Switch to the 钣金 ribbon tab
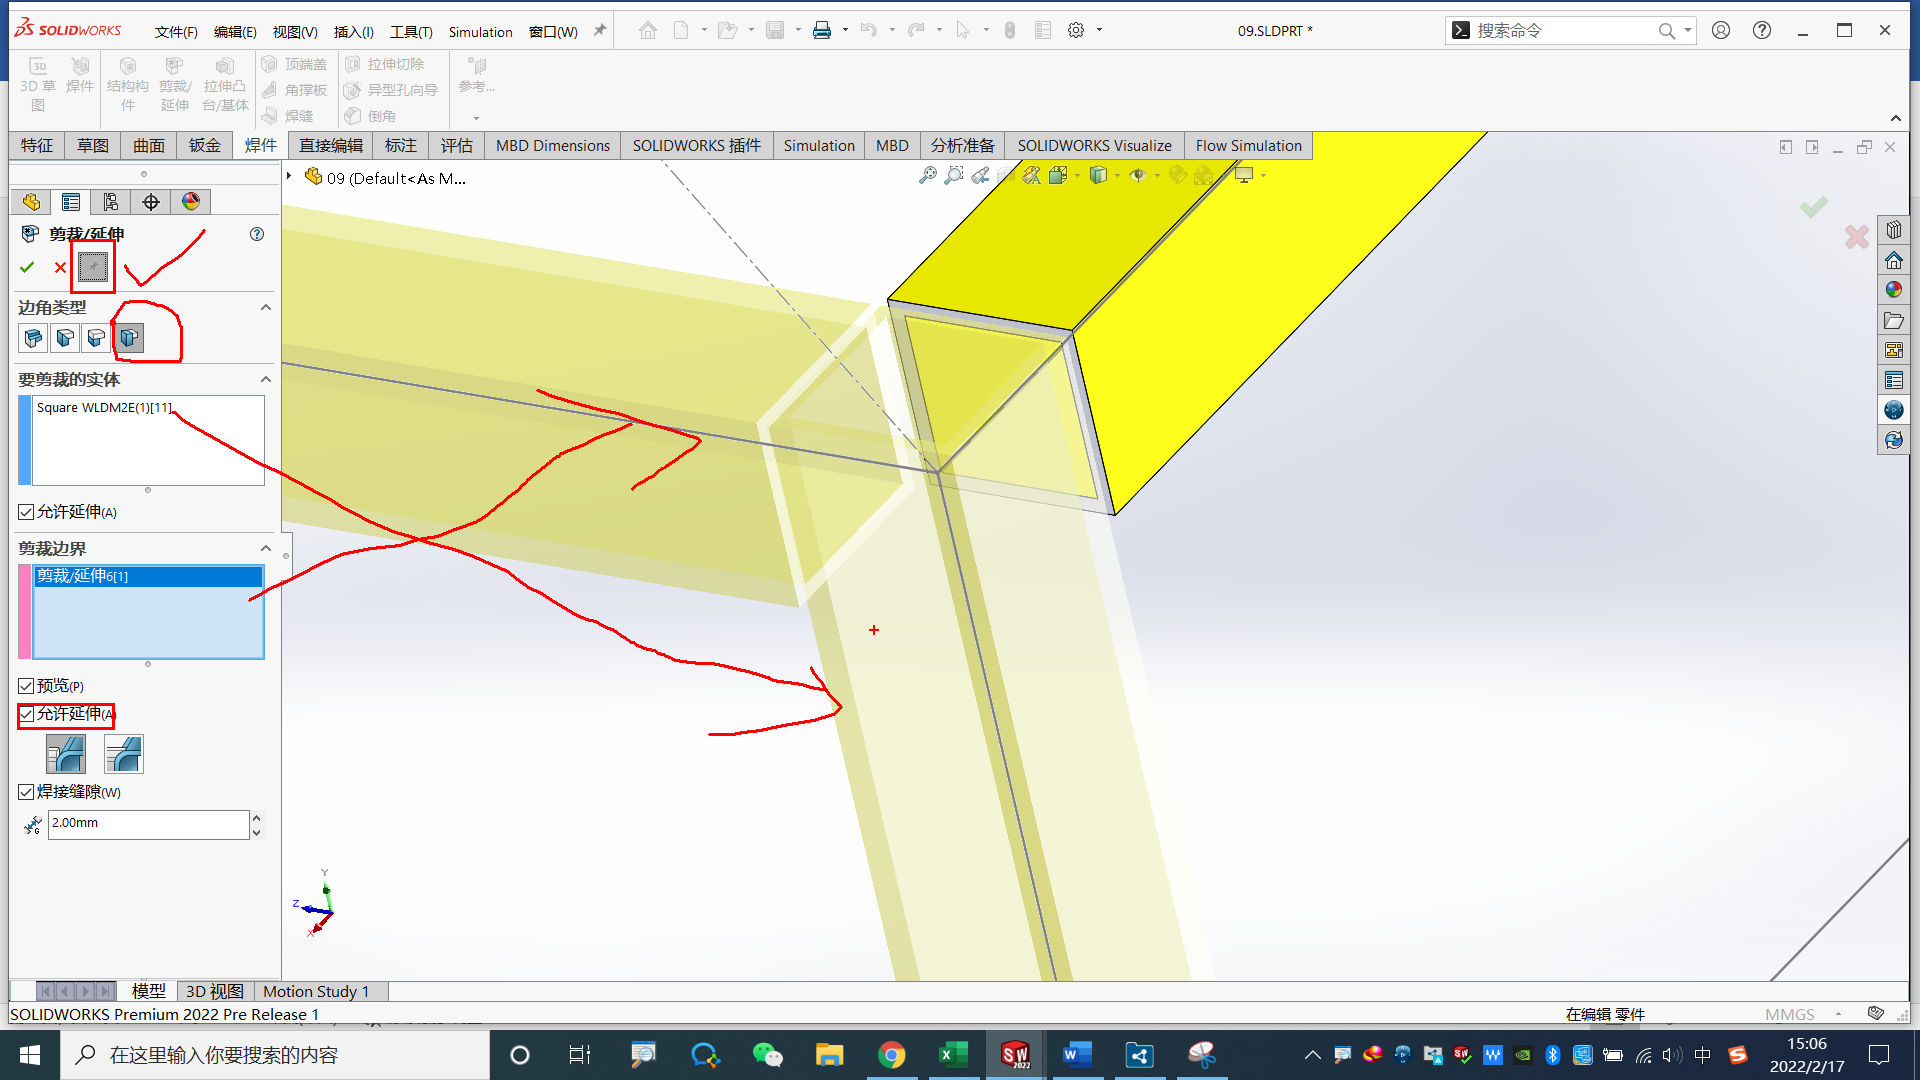The width and height of the screenshot is (1920, 1080). (x=204, y=146)
